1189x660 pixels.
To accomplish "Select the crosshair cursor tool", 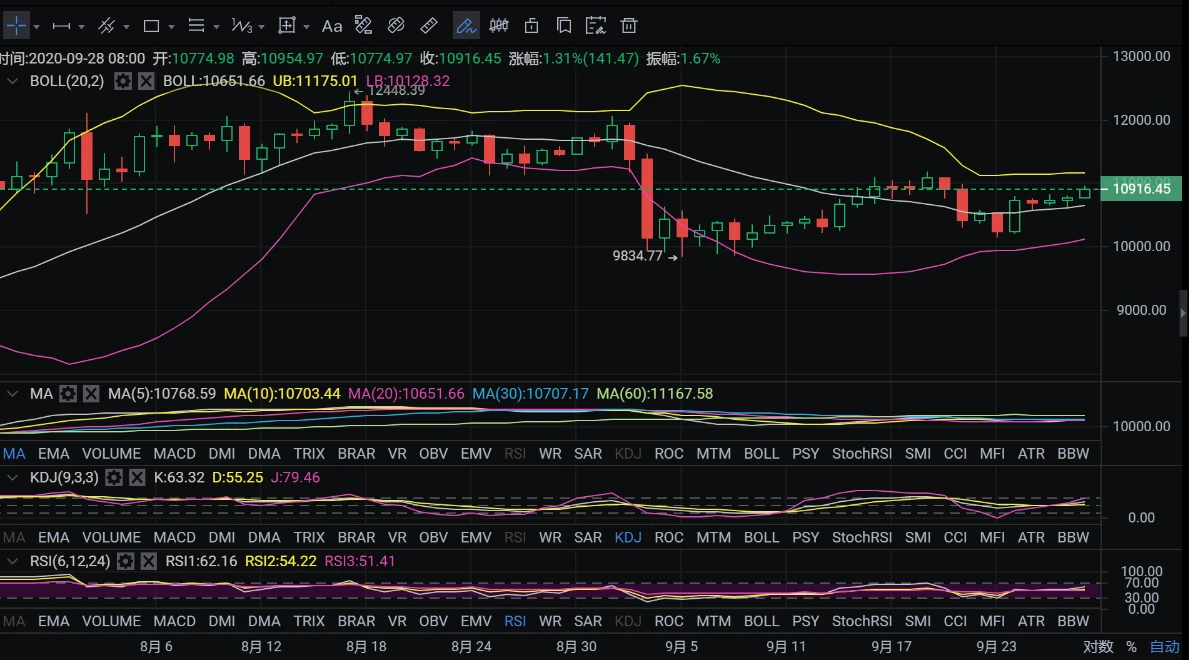I will pyautogui.click(x=16, y=26).
